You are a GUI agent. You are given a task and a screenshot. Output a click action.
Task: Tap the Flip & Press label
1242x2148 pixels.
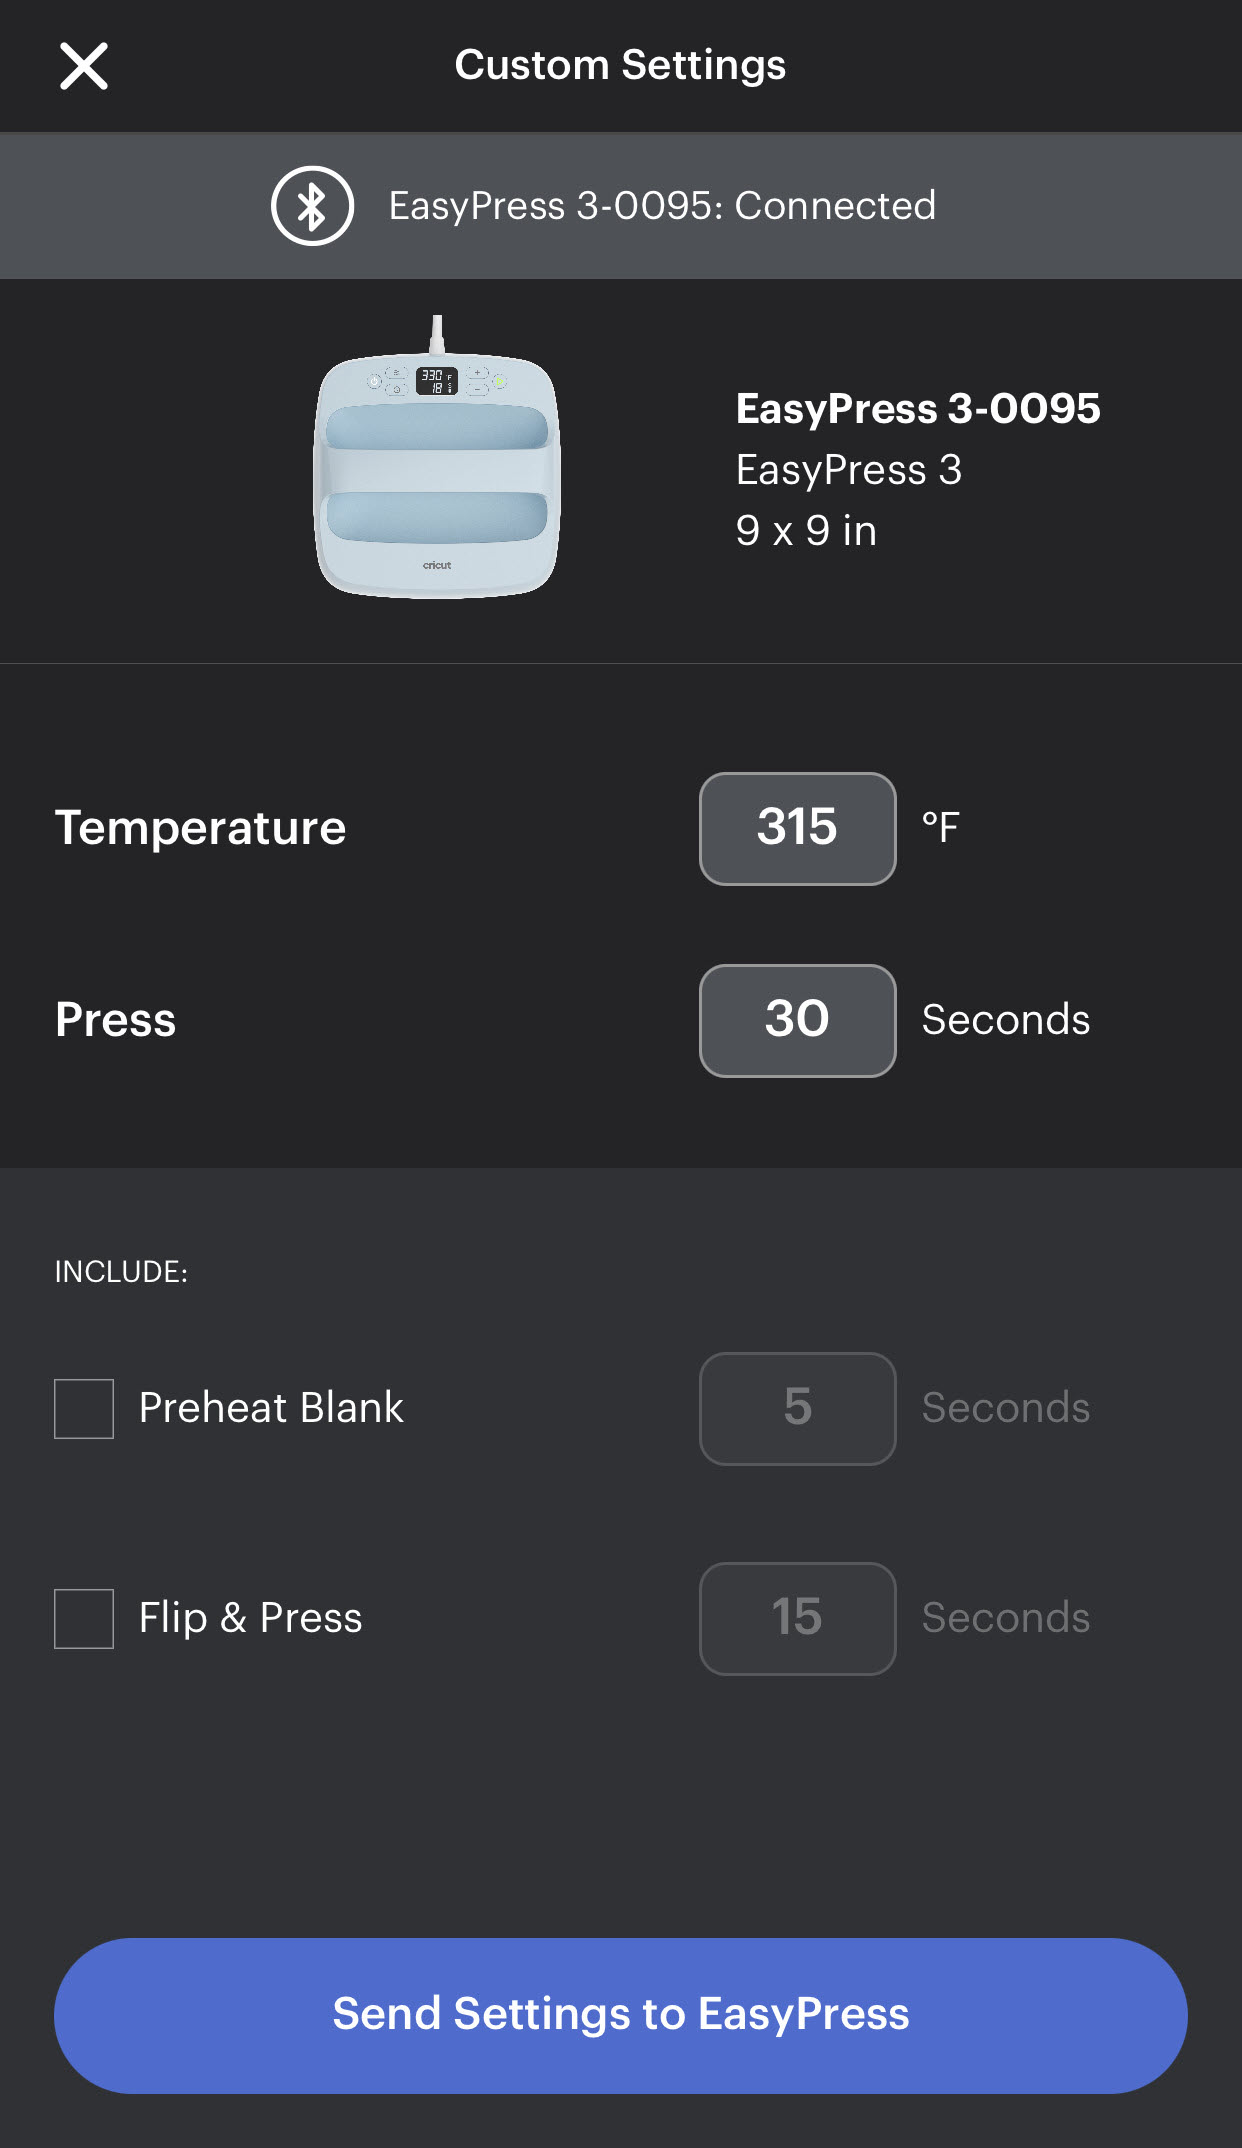tap(250, 1618)
